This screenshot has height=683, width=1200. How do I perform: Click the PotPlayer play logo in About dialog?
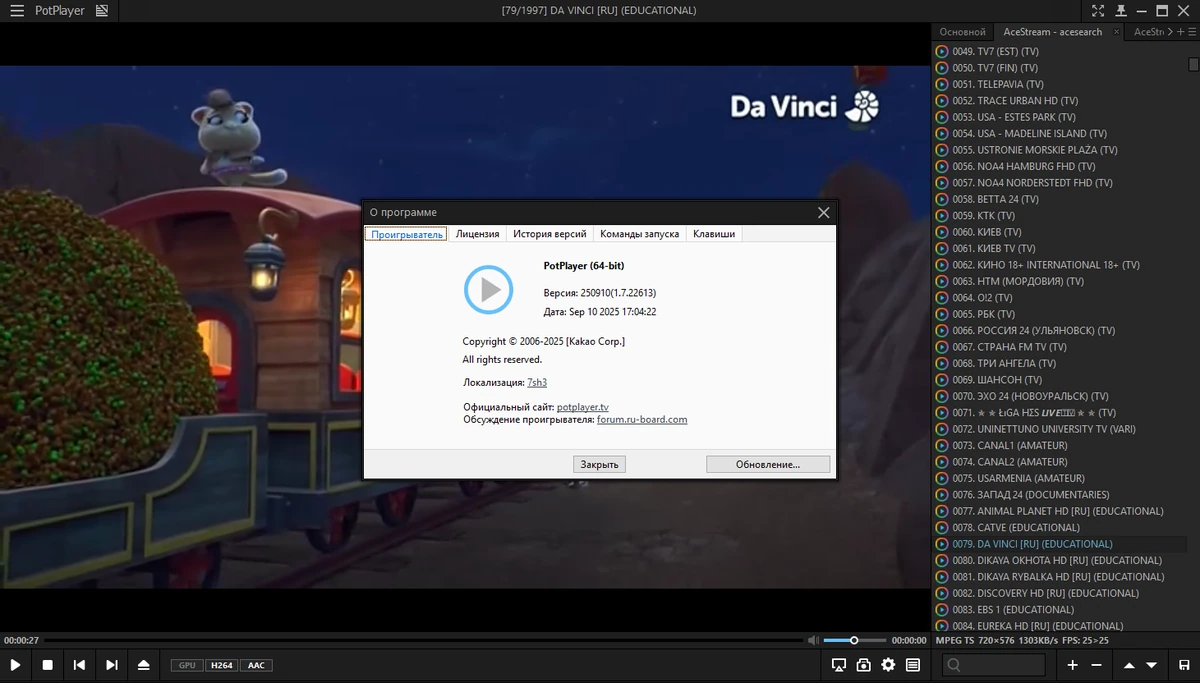click(488, 289)
